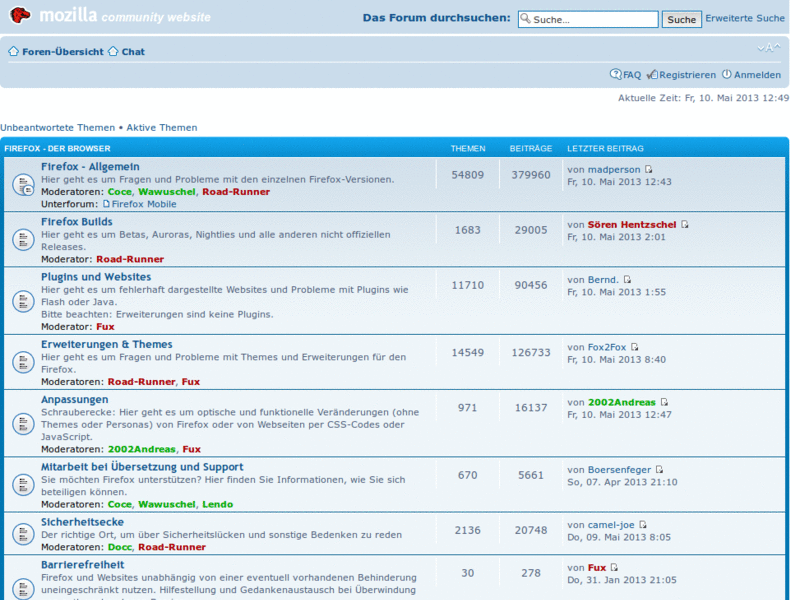The width and height of the screenshot is (800, 600).
Task: View moderator Docc profile
Action: tap(120, 547)
